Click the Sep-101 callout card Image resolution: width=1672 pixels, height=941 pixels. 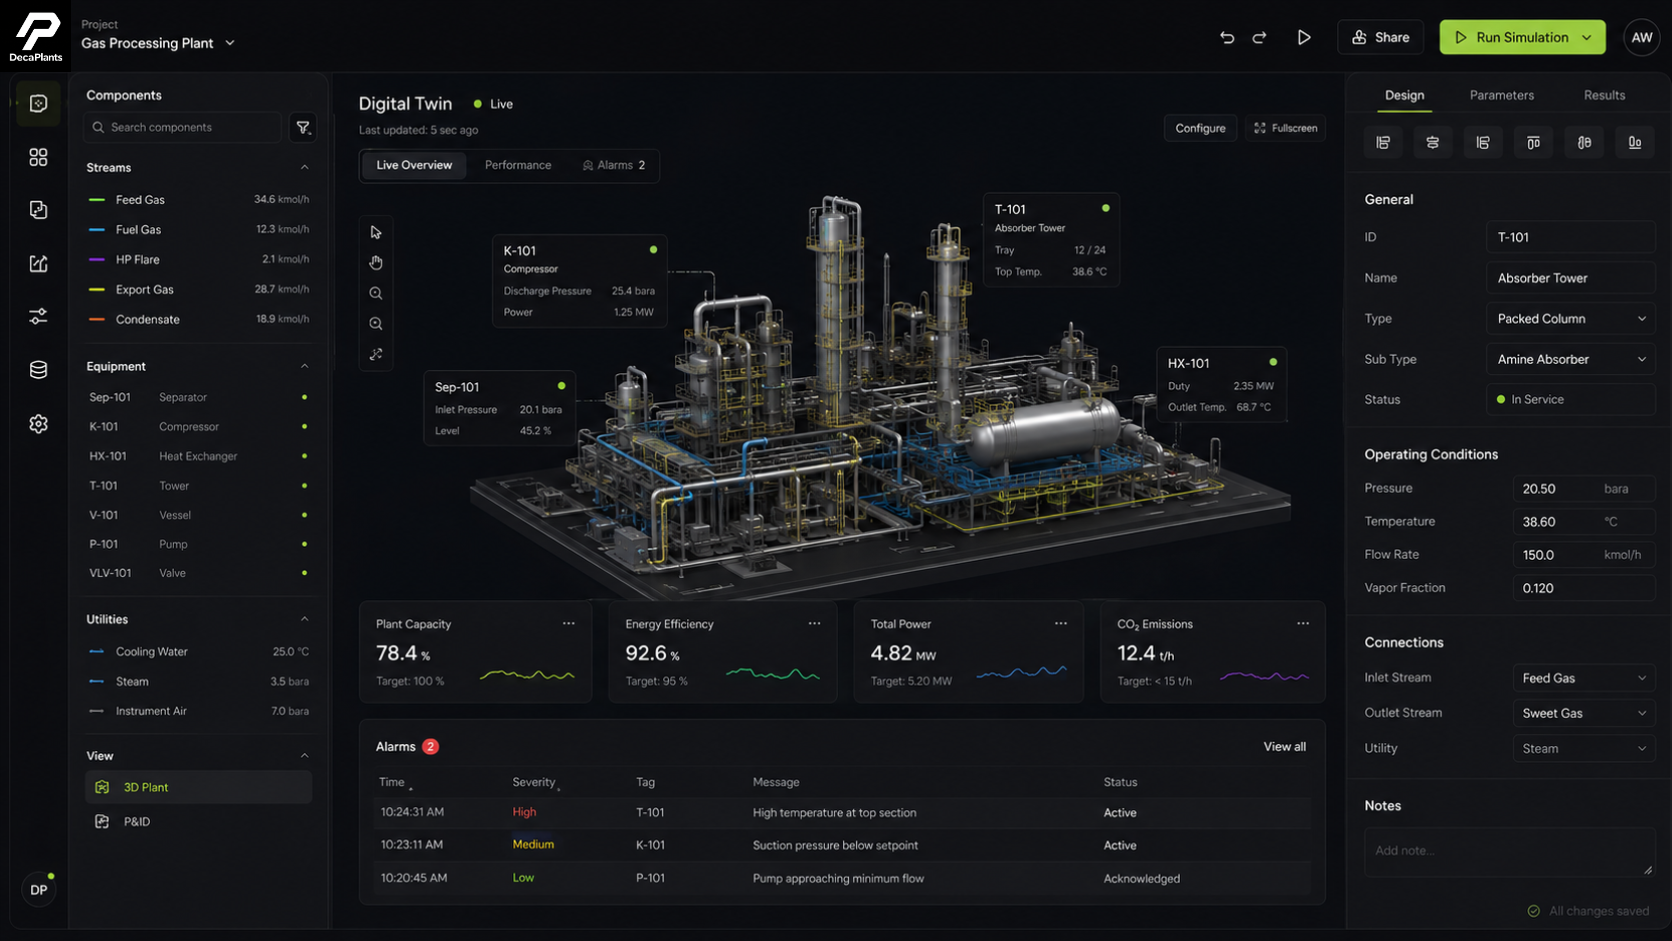click(x=500, y=408)
